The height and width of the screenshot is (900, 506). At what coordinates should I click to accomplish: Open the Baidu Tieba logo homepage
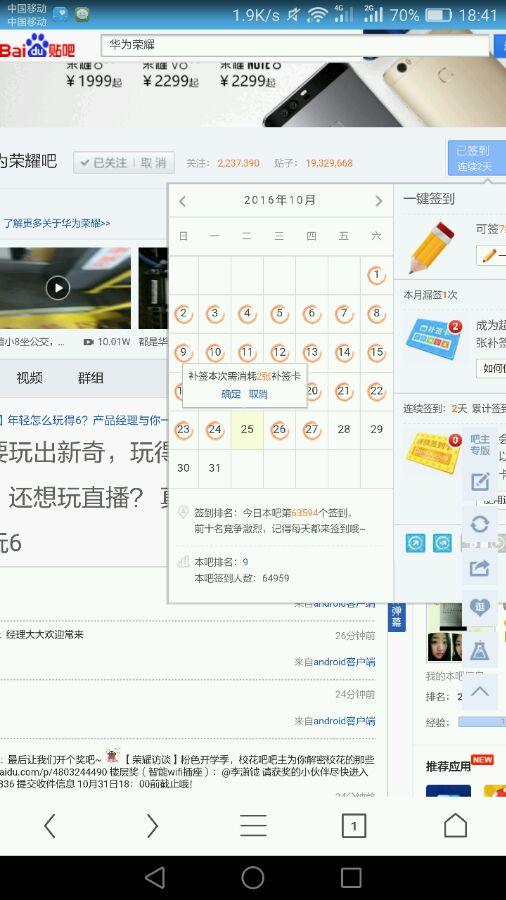point(37,46)
